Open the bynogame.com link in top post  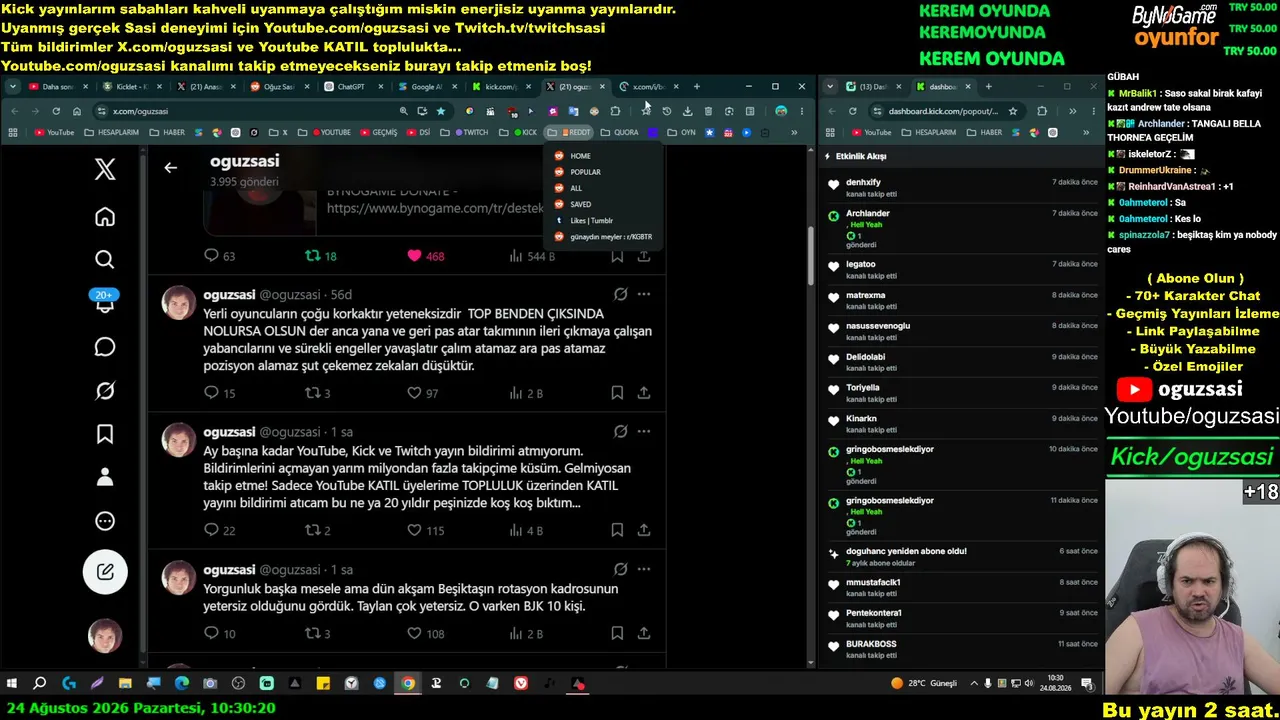(x=436, y=208)
